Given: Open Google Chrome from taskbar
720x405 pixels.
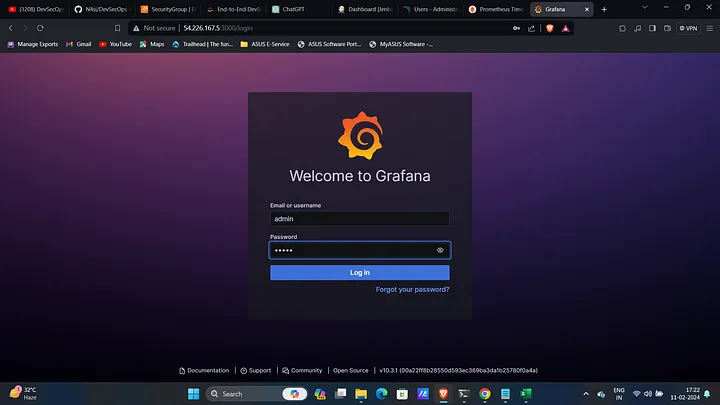Looking at the screenshot, I should [484, 394].
